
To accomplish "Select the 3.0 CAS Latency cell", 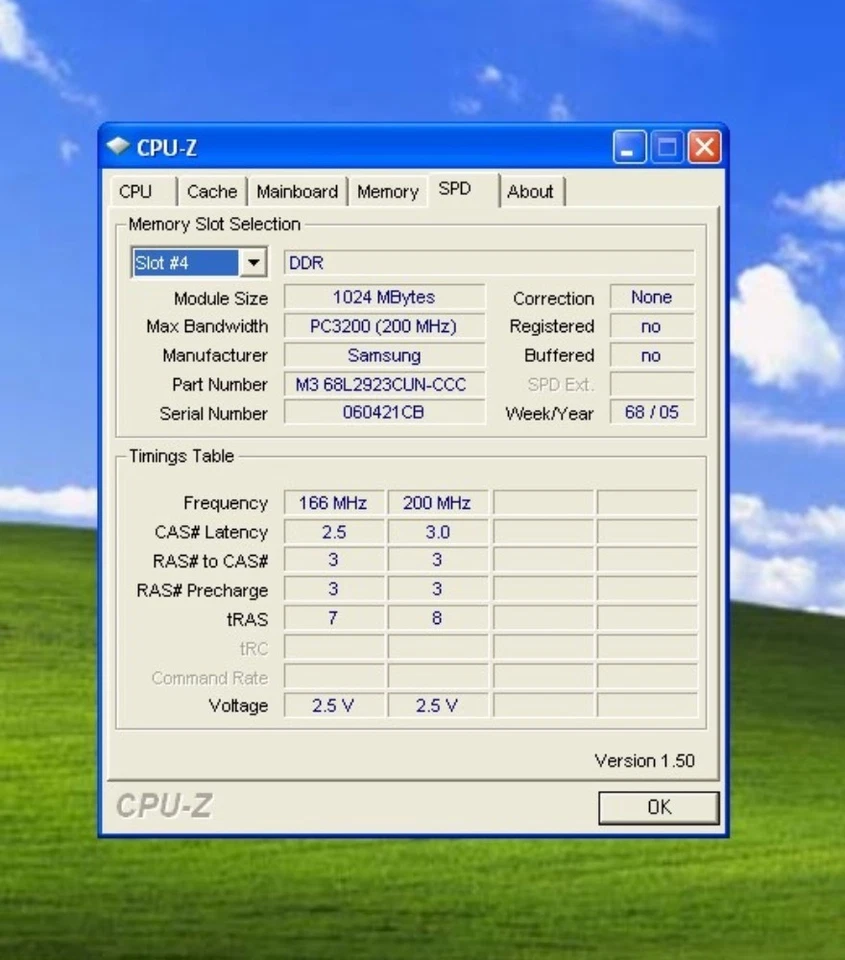I will [x=437, y=531].
